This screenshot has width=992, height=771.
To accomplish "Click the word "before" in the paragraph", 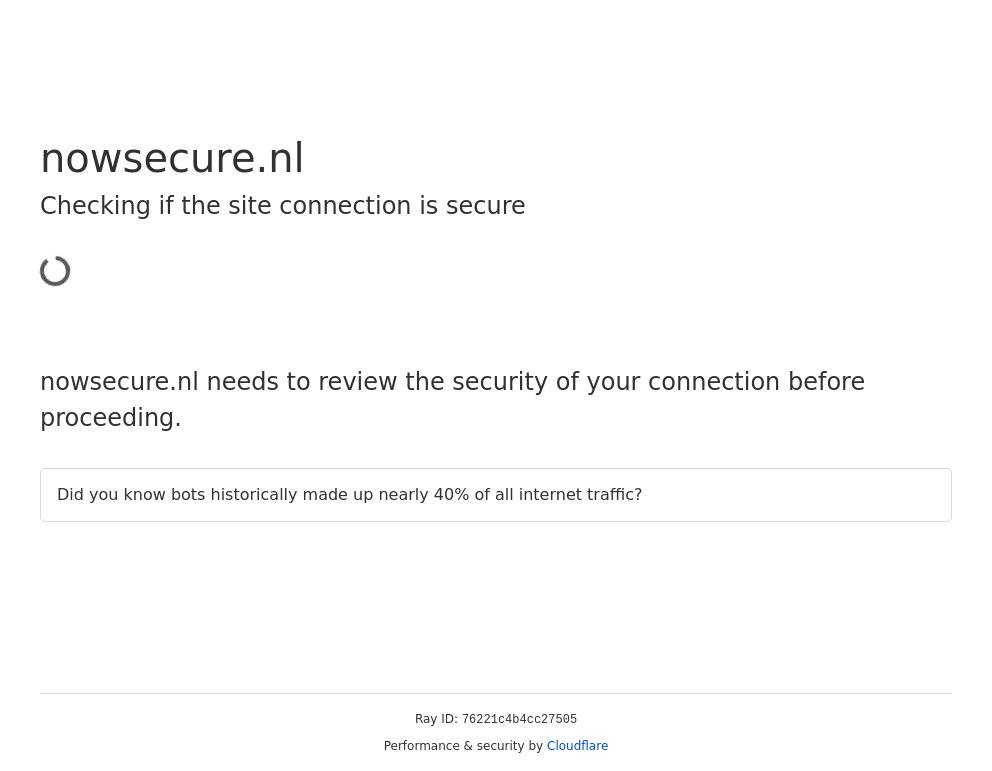I will point(826,382).
